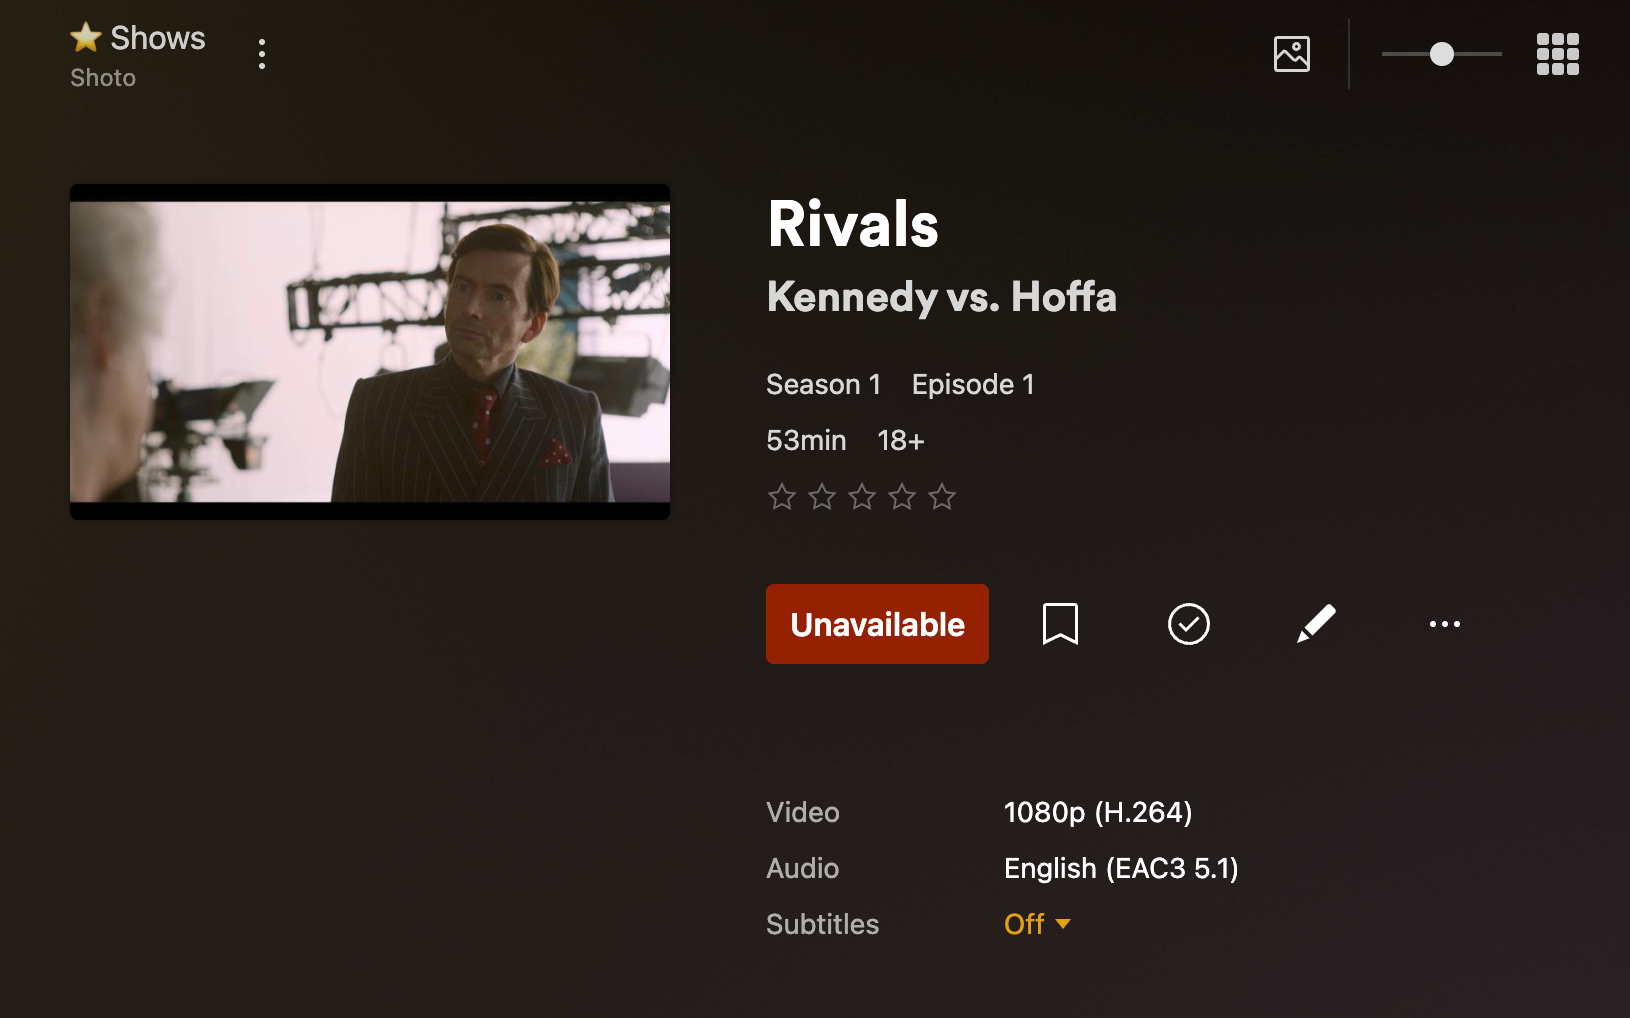The width and height of the screenshot is (1630, 1018).
Task: Click the artwork image icon in toolbar
Action: pyautogui.click(x=1291, y=54)
